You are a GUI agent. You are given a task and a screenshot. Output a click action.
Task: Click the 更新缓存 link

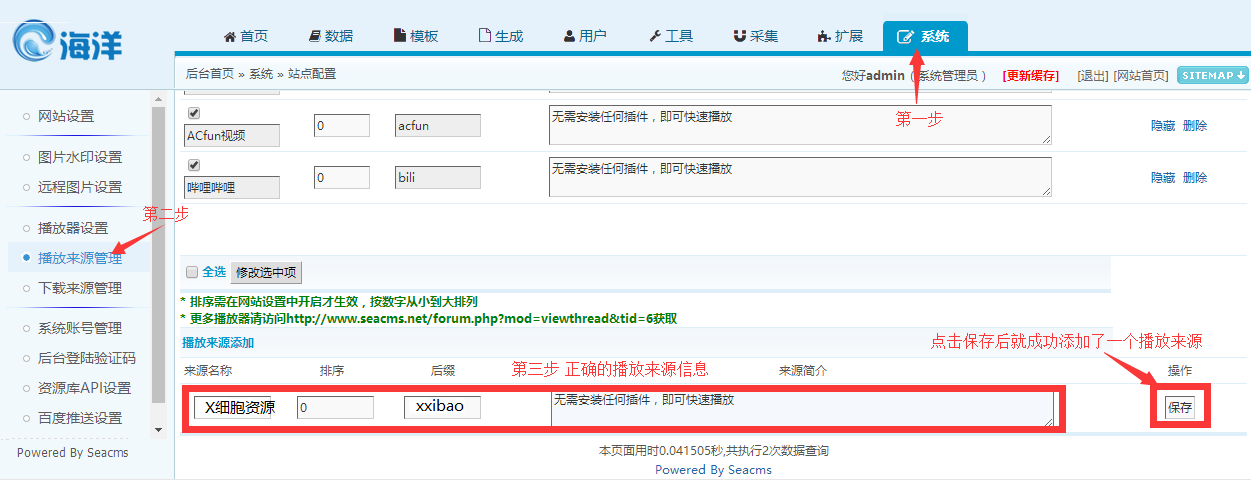pyautogui.click(x=1031, y=75)
